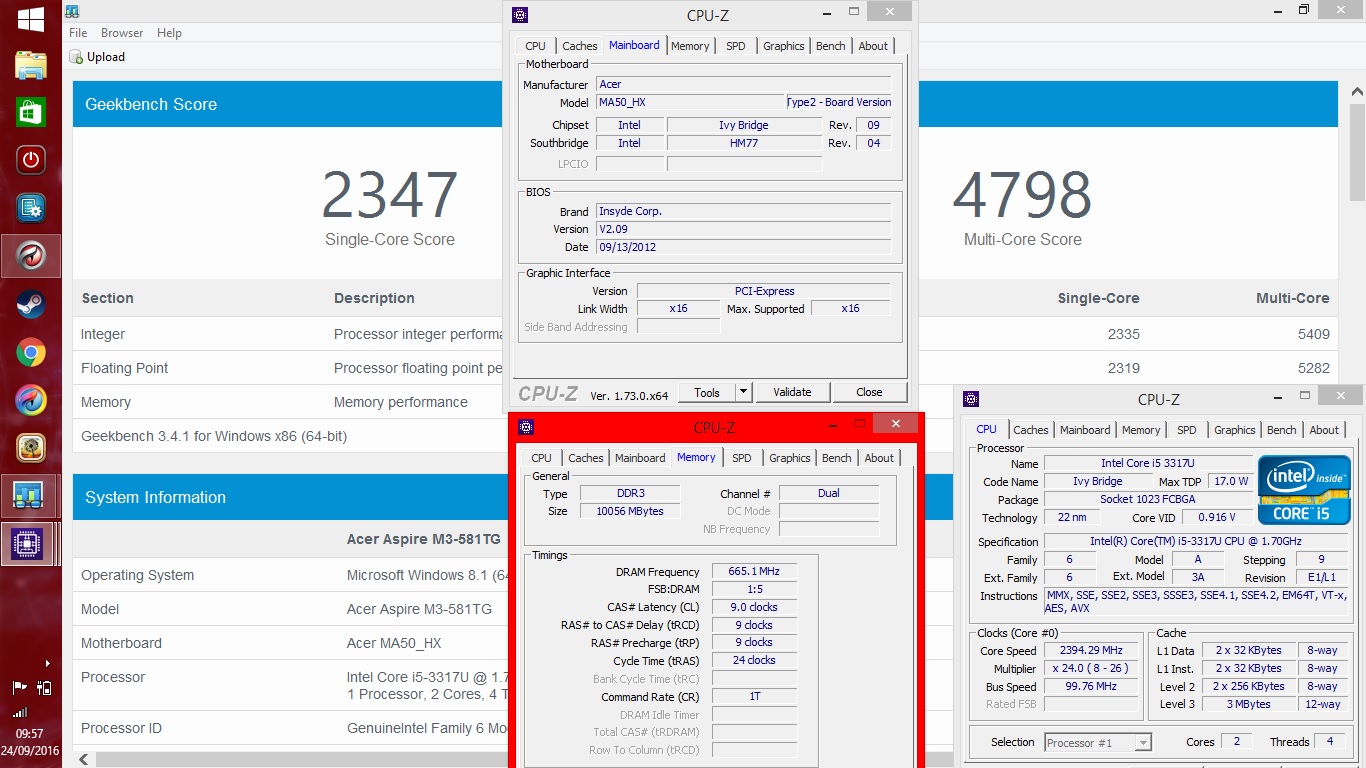
Task: Click the Tools button in CPU-Z
Action: [707, 392]
